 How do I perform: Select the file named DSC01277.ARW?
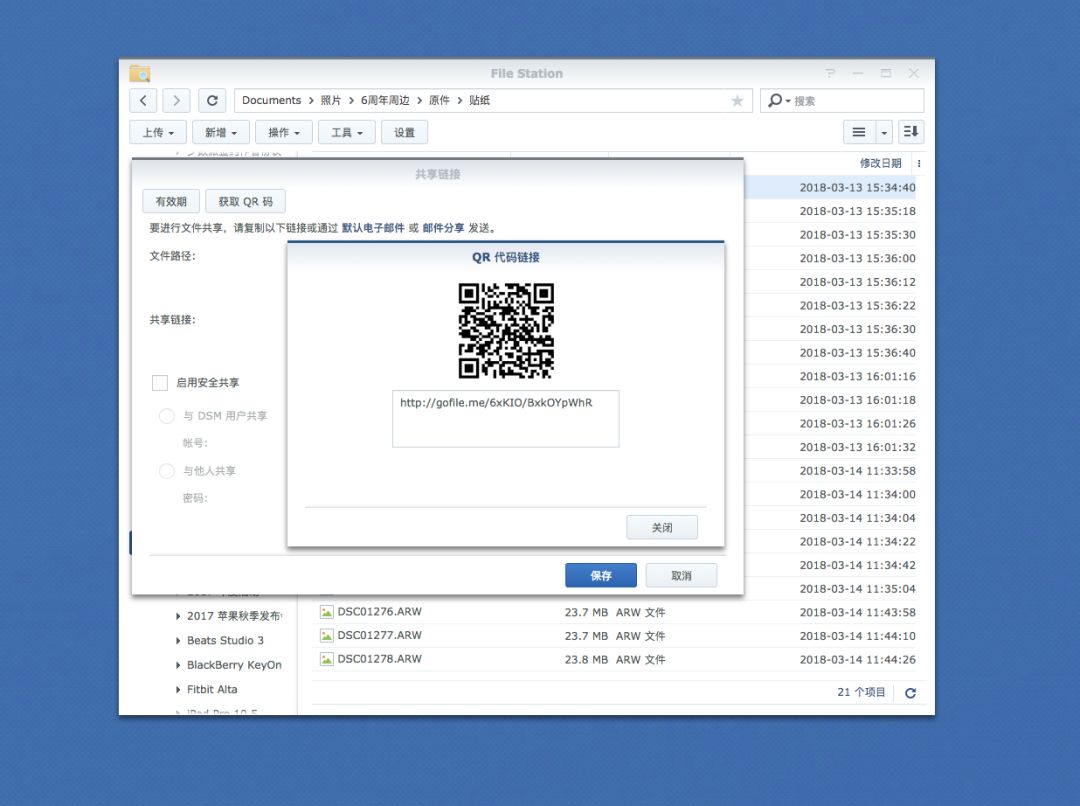pos(380,635)
